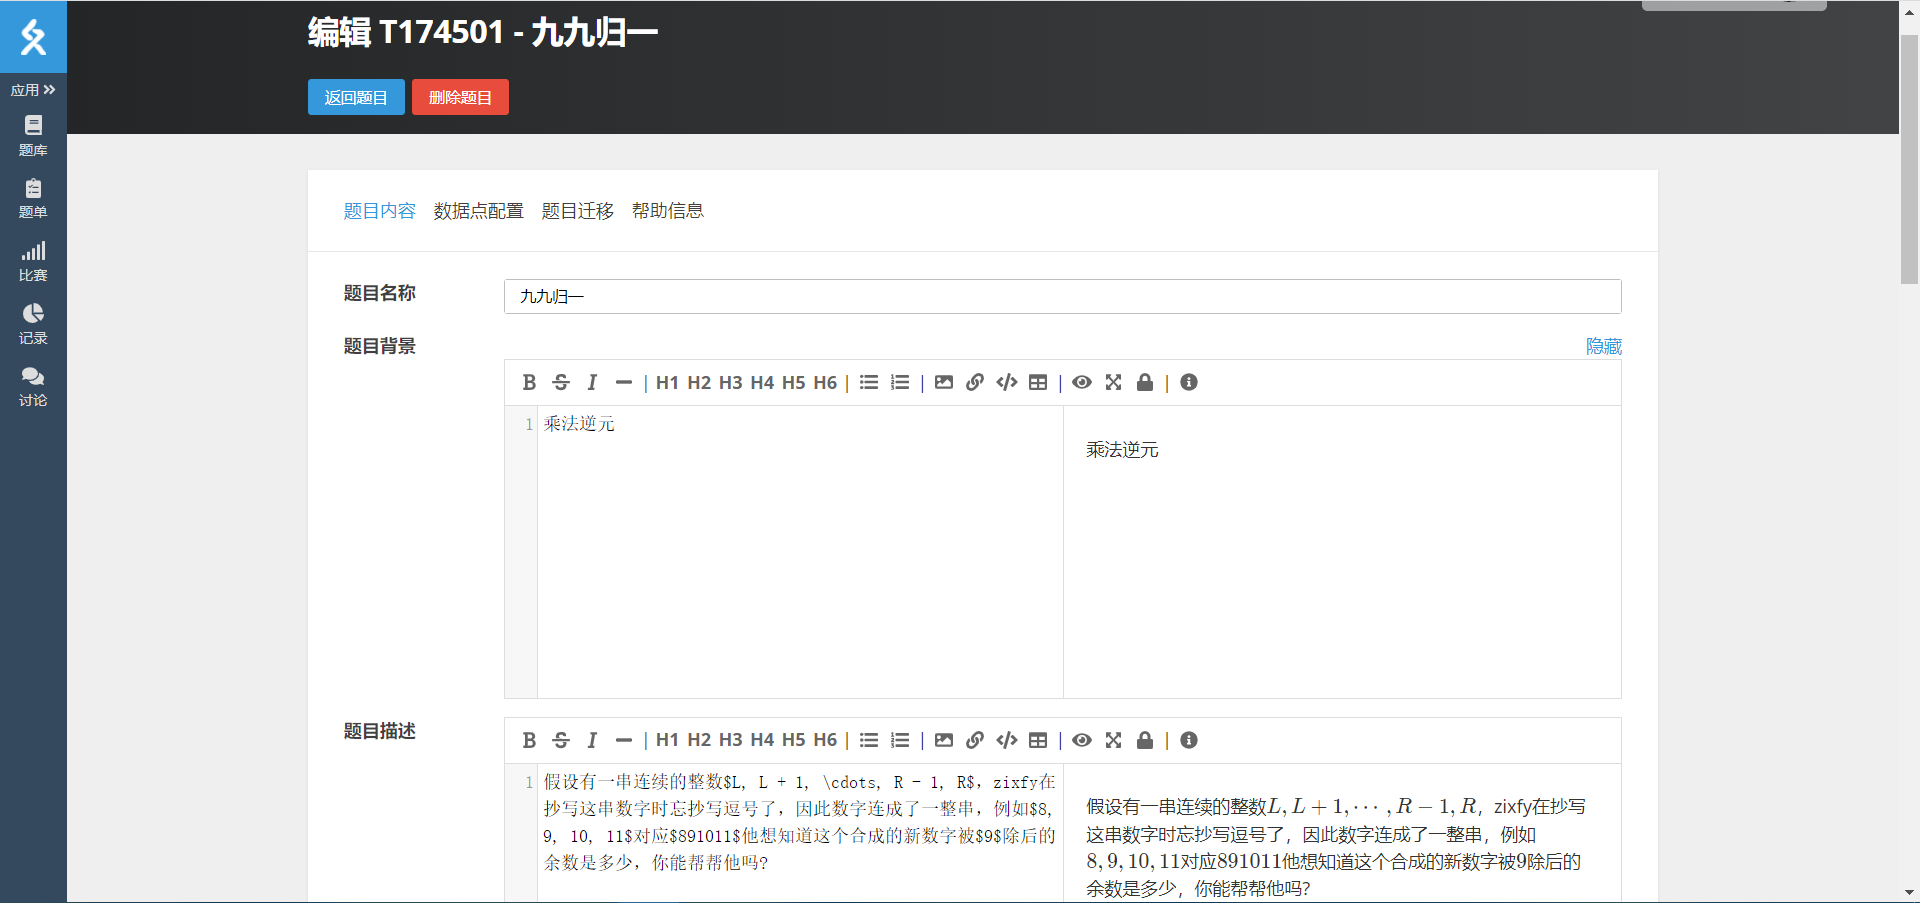This screenshot has height=903, width=1920.
Task: Open info icon in 题目描述 editor
Action: pos(1189,740)
